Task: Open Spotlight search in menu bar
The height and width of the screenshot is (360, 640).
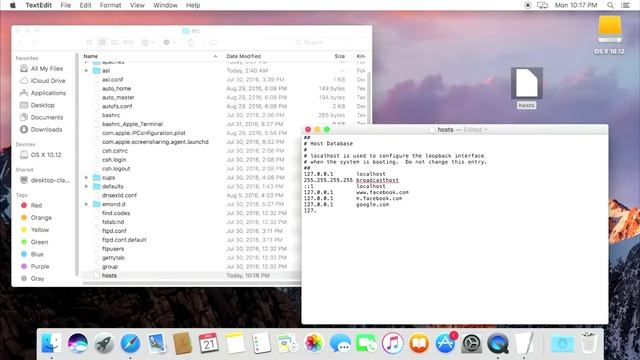Action: [x=610, y=5]
